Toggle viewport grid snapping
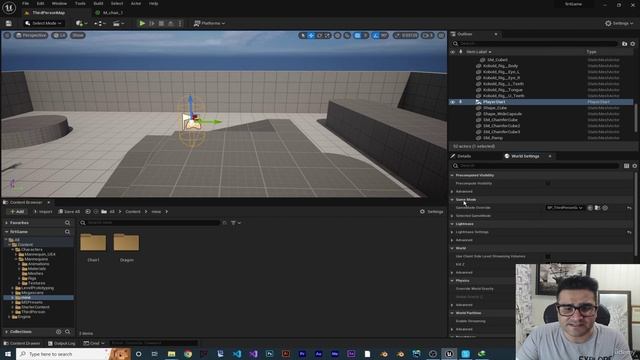Image resolution: width=640 pixels, height=360 pixels. [x=358, y=36]
